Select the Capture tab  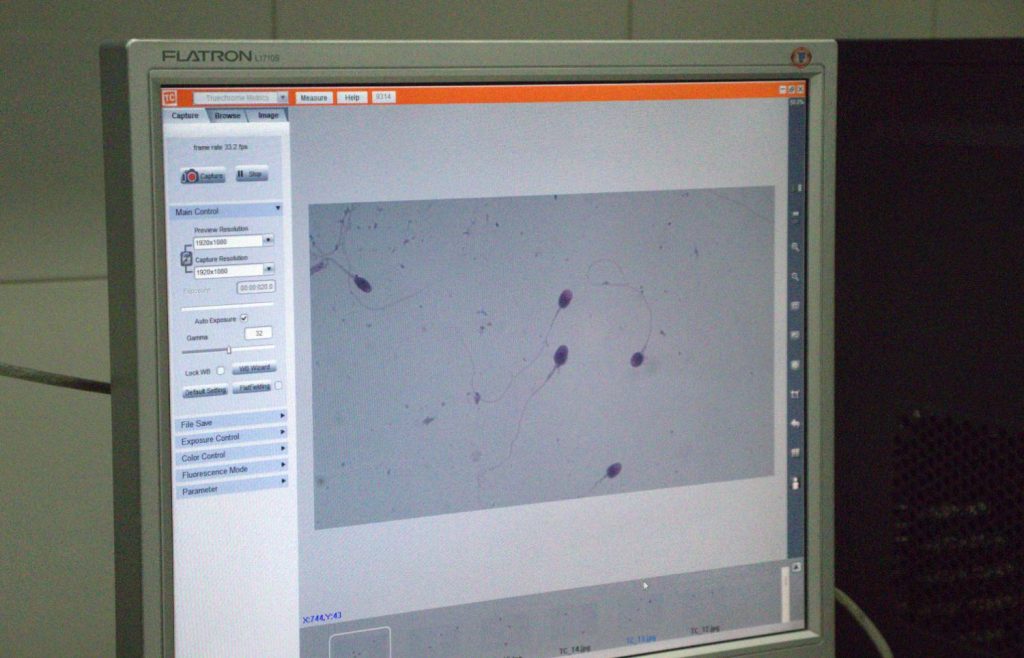(x=185, y=116)
